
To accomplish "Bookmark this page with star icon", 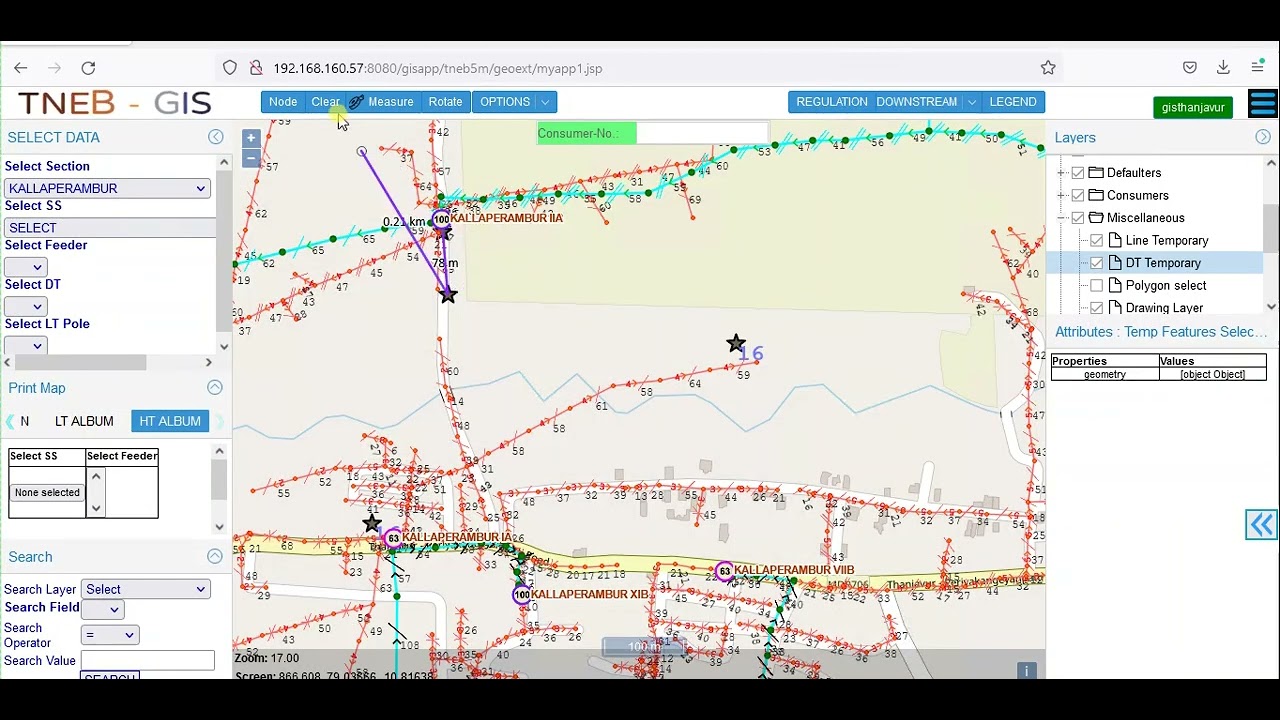I will coord(1048,68).
